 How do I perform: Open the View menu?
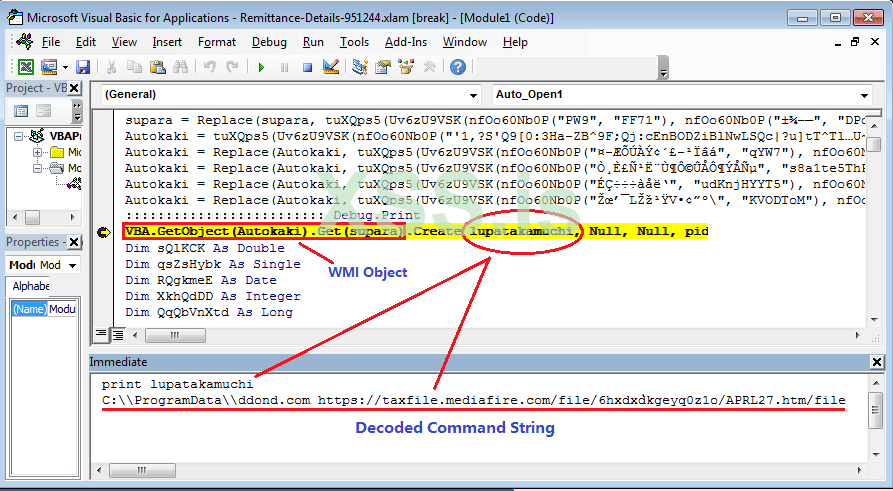[124, 42]
